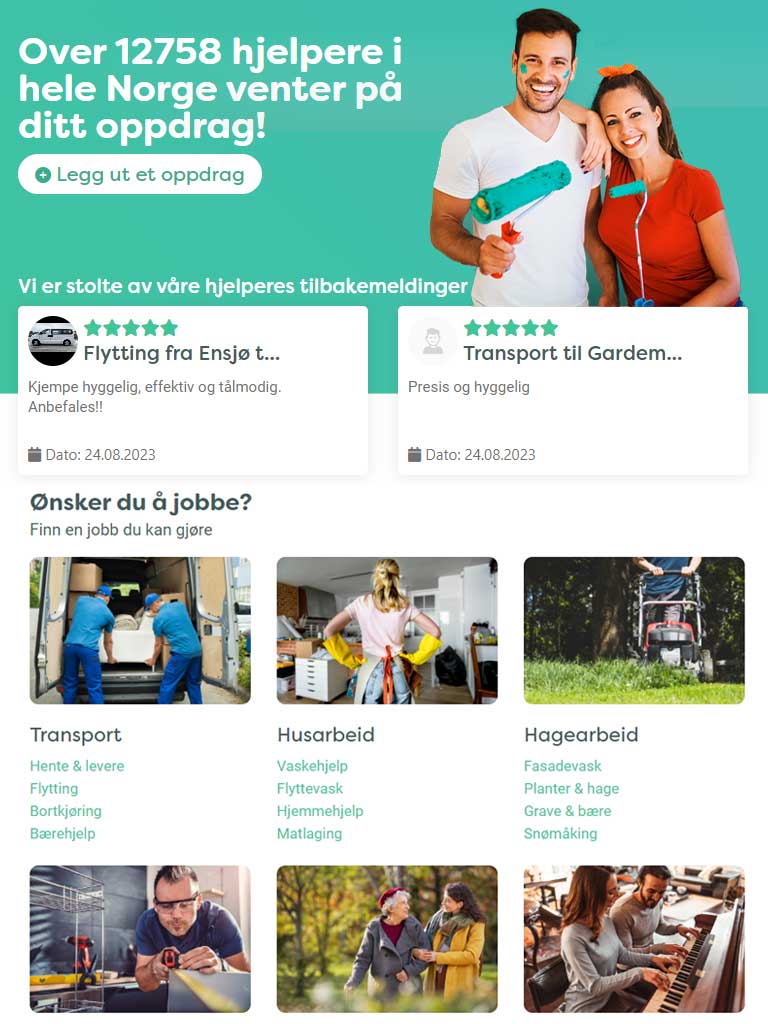Click the five-star rating on Flytting review
This screenshot has width=768, height=1024.
(x=131, y=327)
